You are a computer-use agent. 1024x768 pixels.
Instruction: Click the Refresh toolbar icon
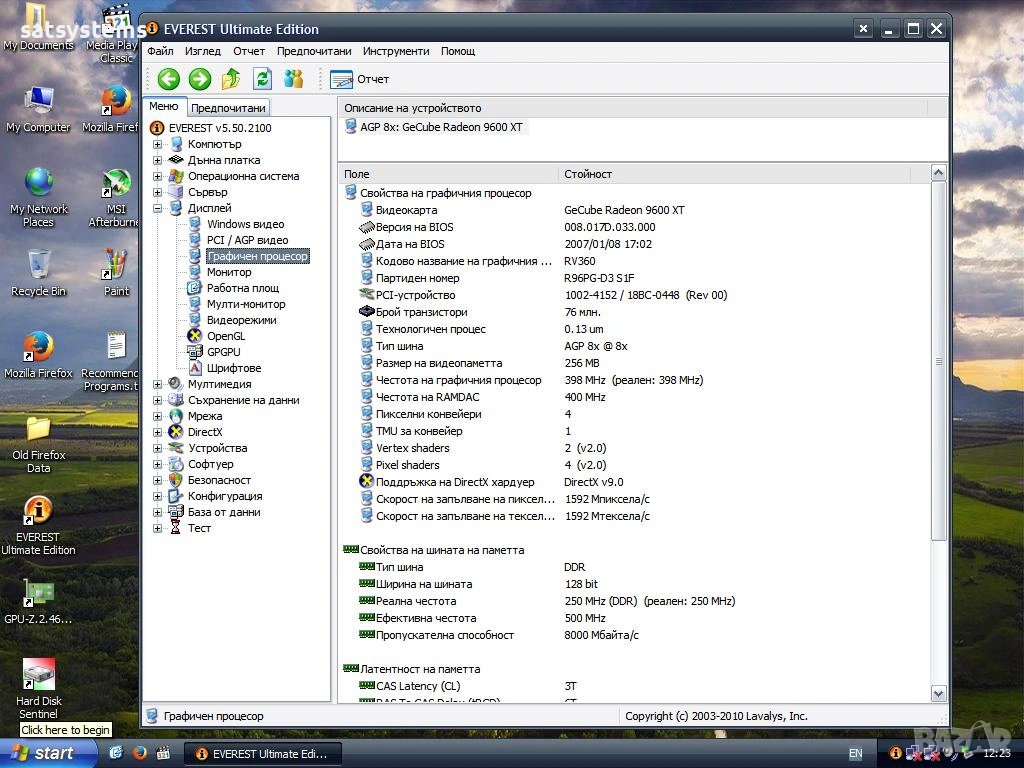[262, 79]
